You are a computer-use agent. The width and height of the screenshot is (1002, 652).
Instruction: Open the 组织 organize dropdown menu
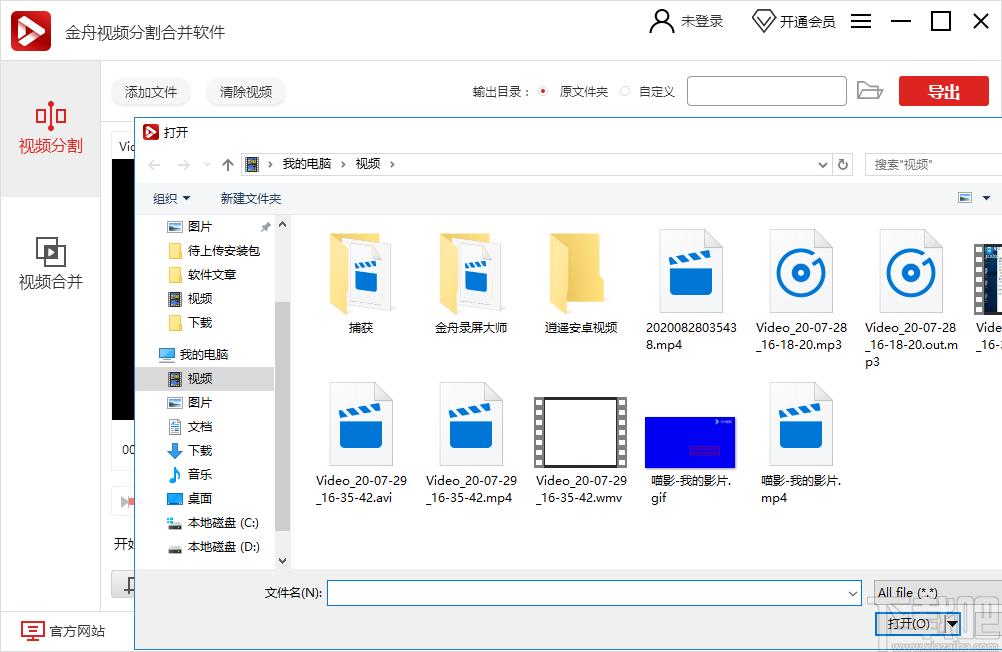(x=171, y=199)
